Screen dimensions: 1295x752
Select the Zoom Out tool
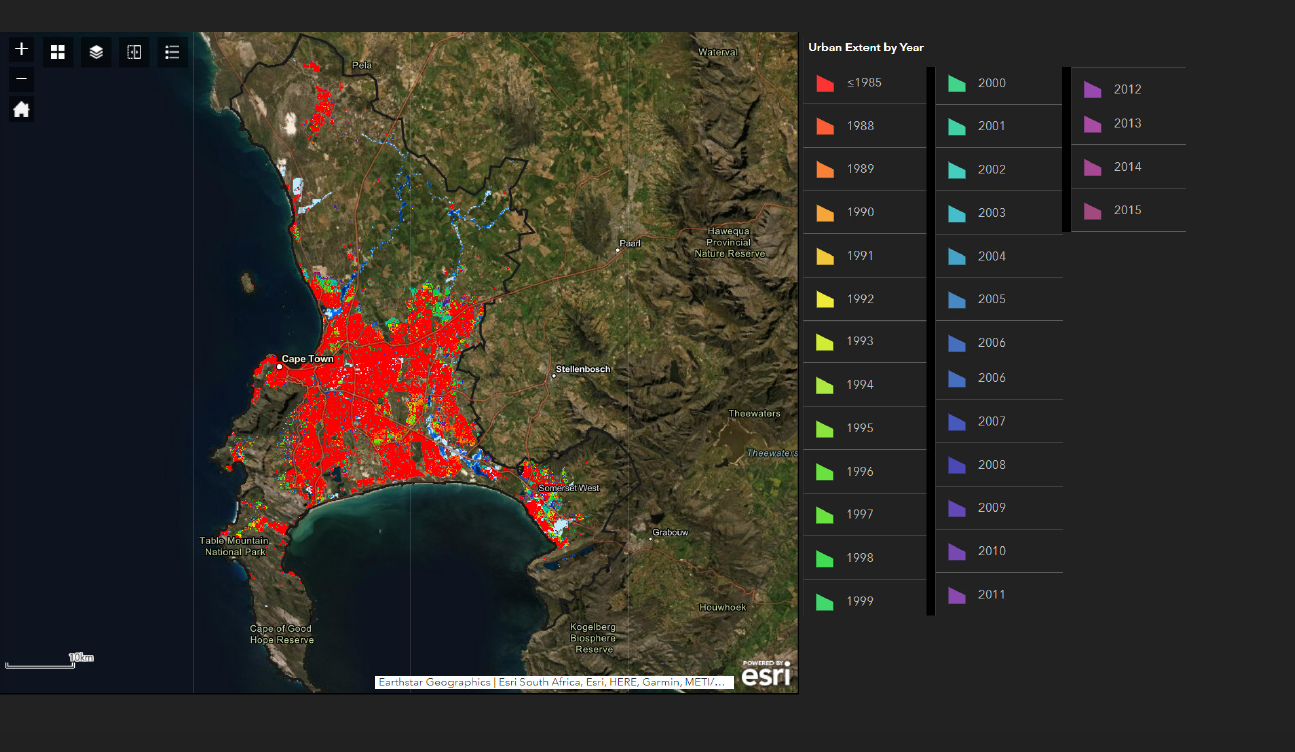20,77
